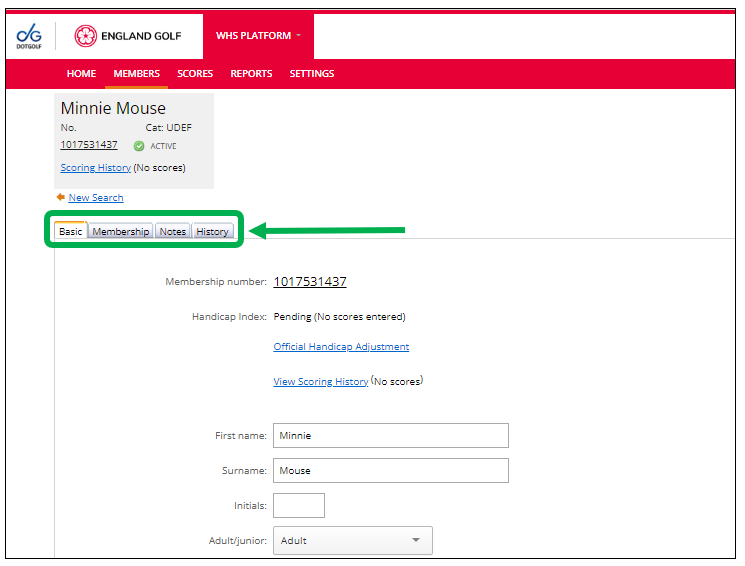Viewport: 745px width, 566px height.
Task: Click the empty Initials input field
Action: coord(299,505)
